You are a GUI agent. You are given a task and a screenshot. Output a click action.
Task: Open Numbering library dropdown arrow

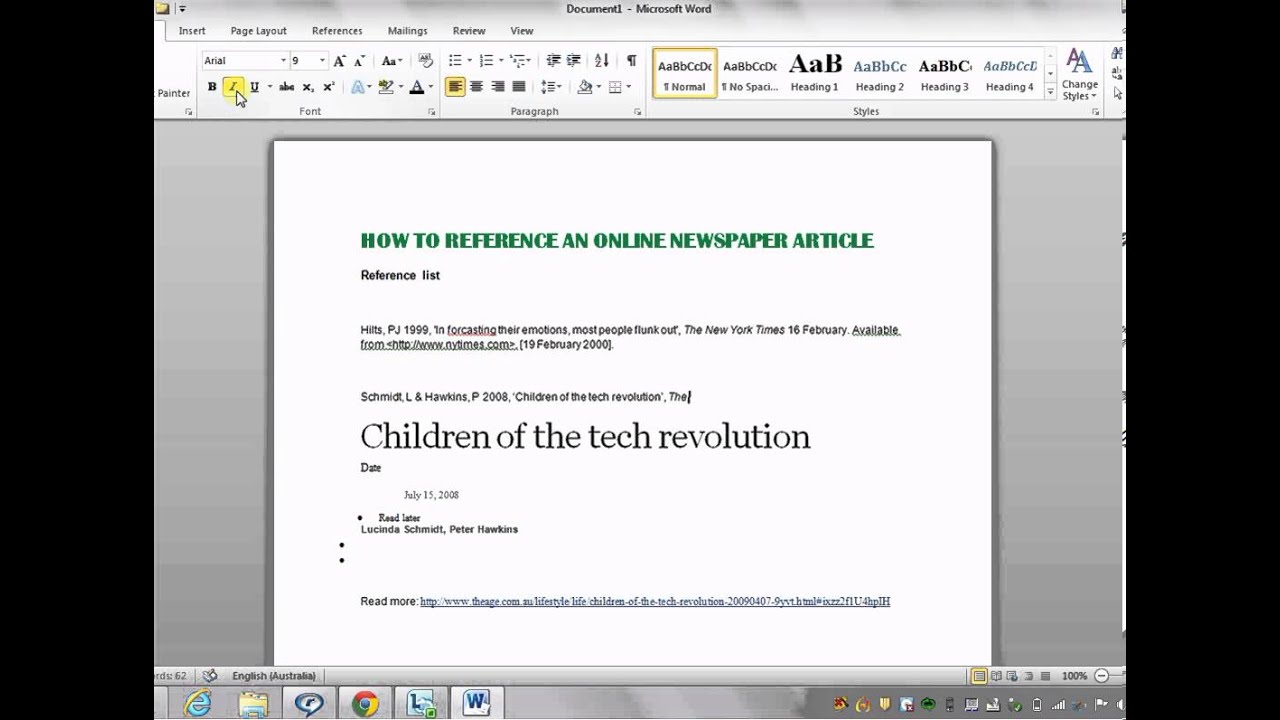[x=500, y=60]
